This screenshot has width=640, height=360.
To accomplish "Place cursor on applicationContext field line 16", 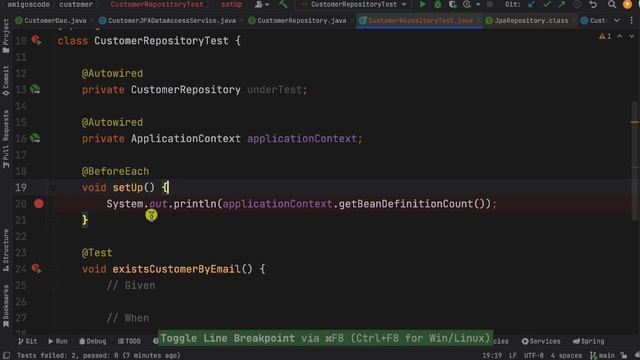I will coord(302,138).
